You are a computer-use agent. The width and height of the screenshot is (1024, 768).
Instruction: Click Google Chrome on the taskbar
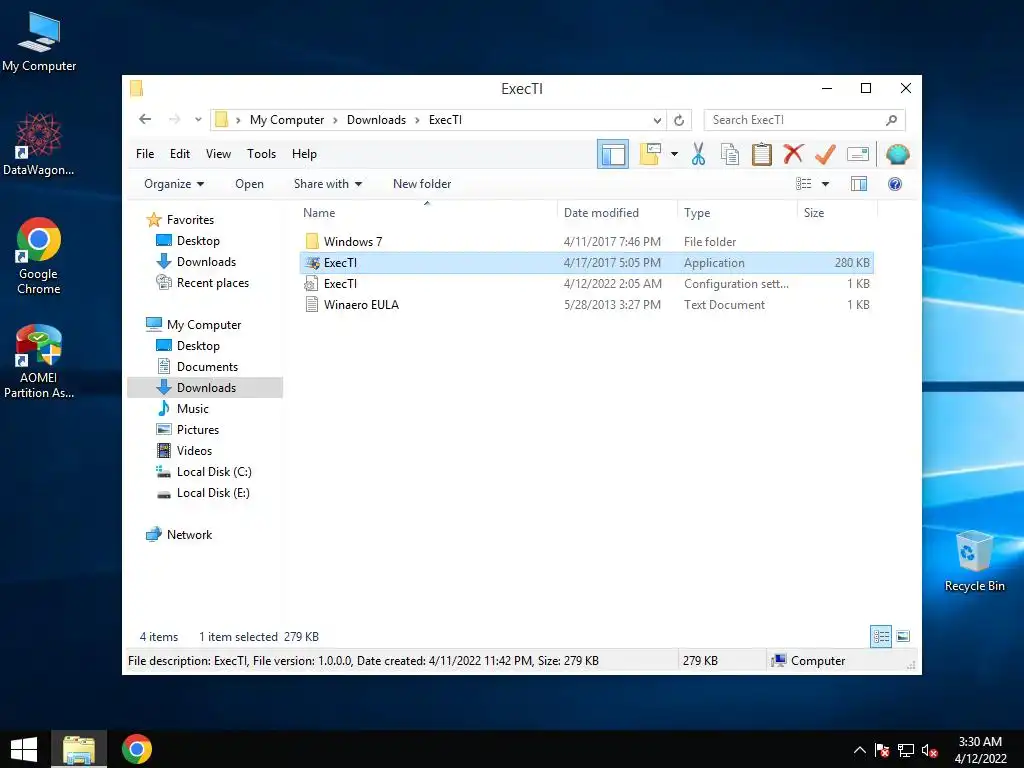pyautogui.click(x=136, y=749)
